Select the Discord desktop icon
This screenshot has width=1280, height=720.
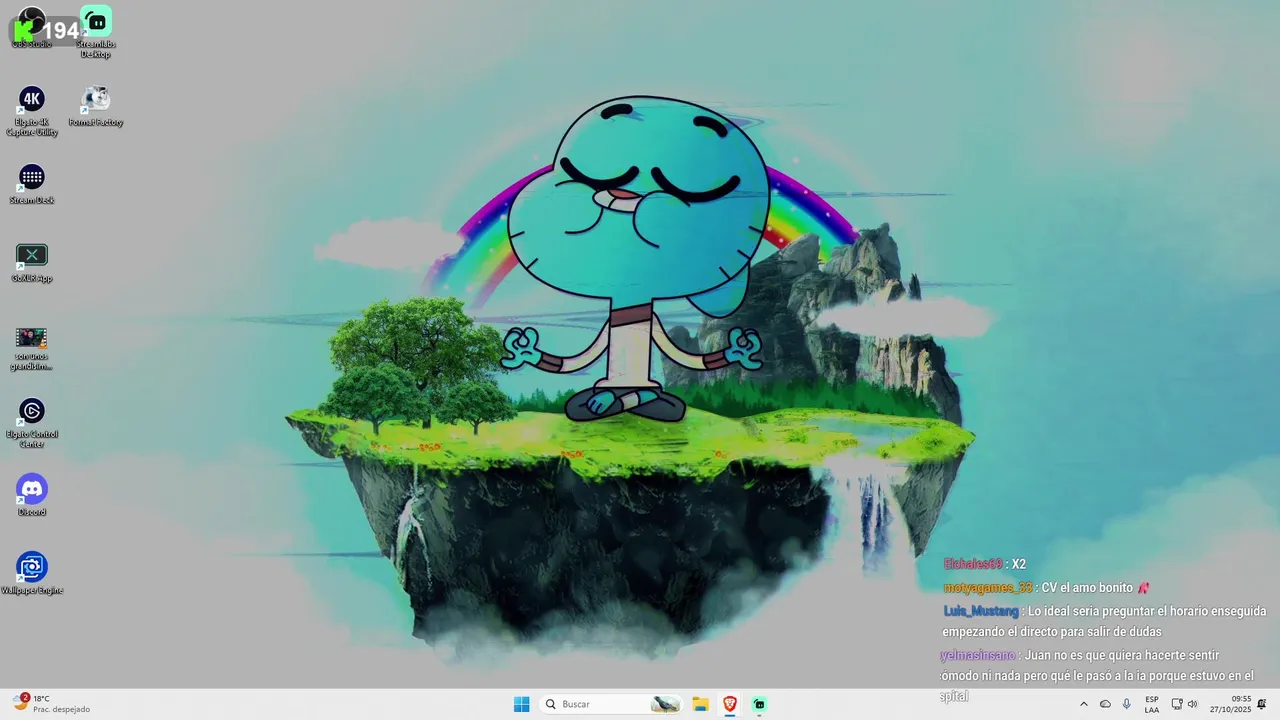click(32, 496)
